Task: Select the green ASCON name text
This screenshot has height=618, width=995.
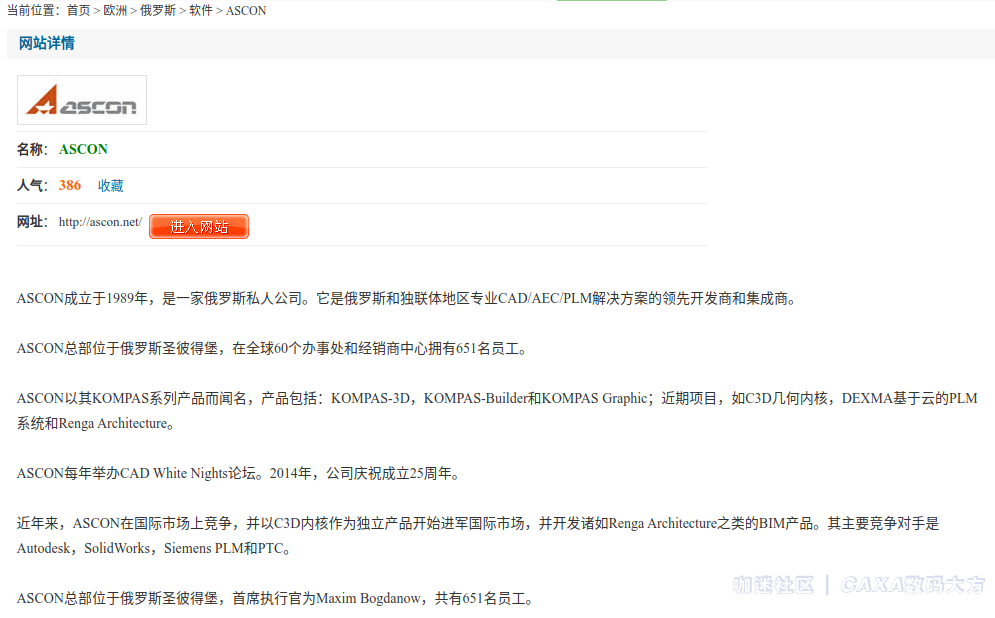Action: [x=83, y=149]
